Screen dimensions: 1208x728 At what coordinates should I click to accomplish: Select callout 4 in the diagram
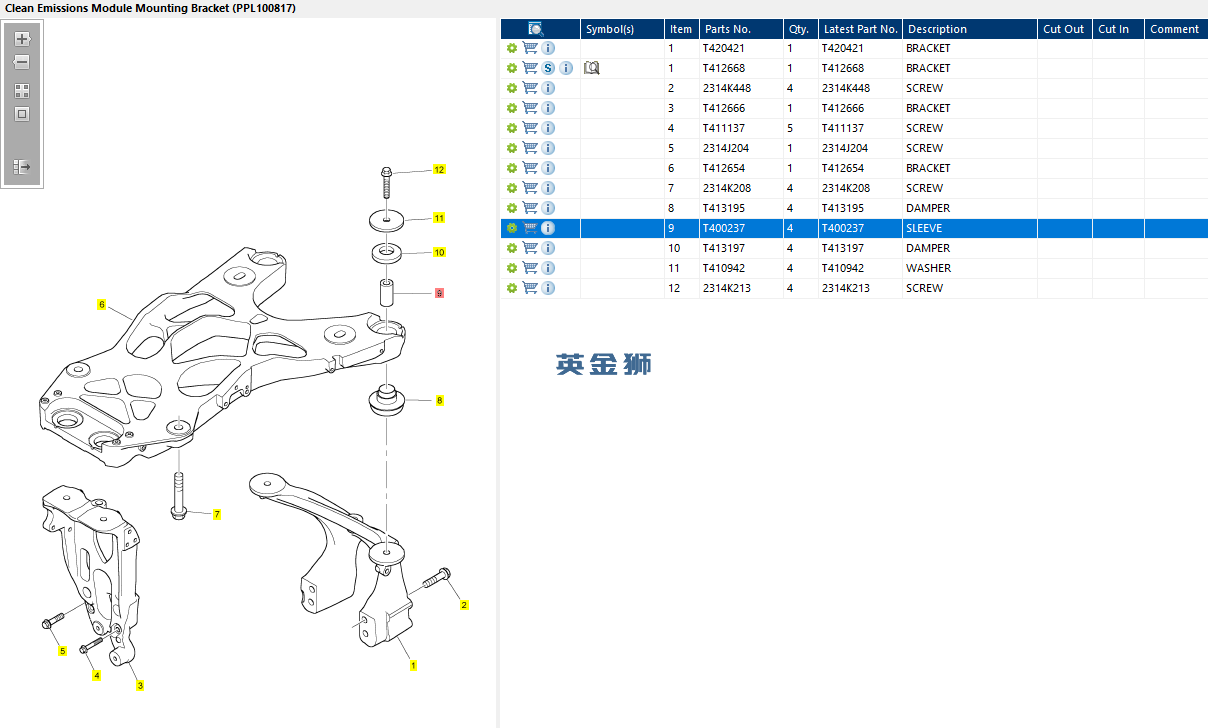[x=96, y=676]
